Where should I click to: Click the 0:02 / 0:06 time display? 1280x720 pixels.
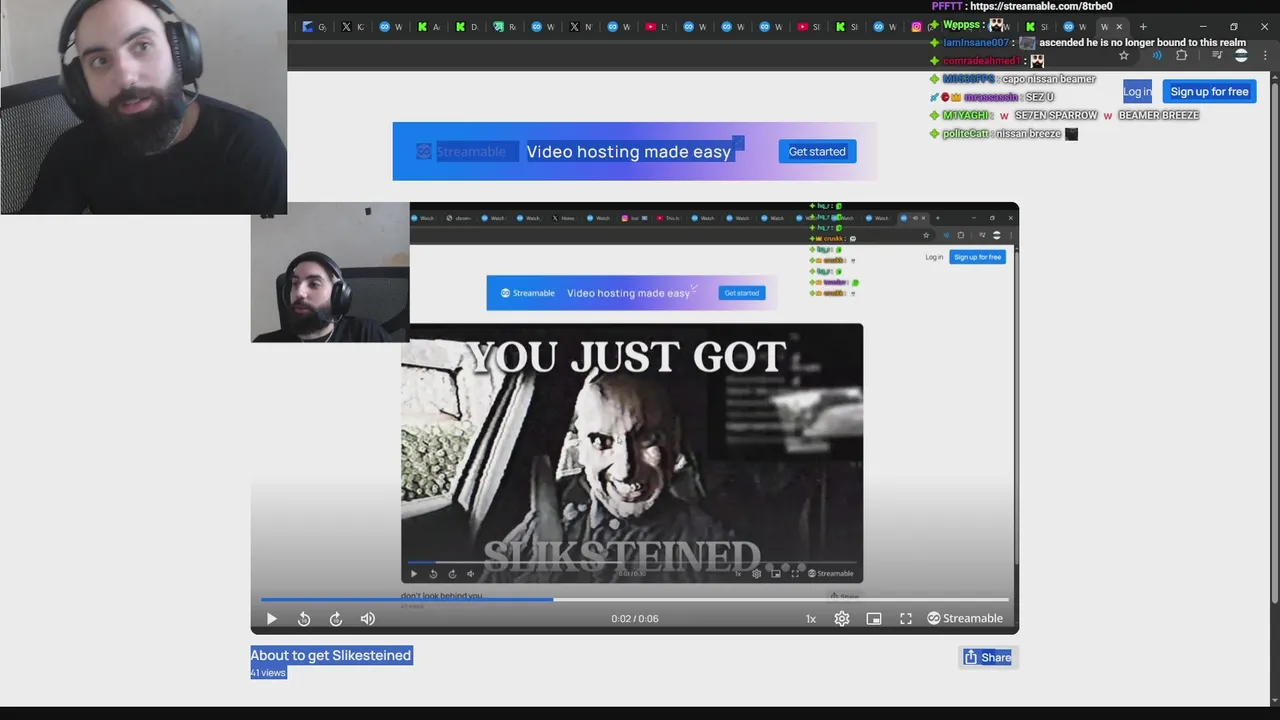(635, 619)
